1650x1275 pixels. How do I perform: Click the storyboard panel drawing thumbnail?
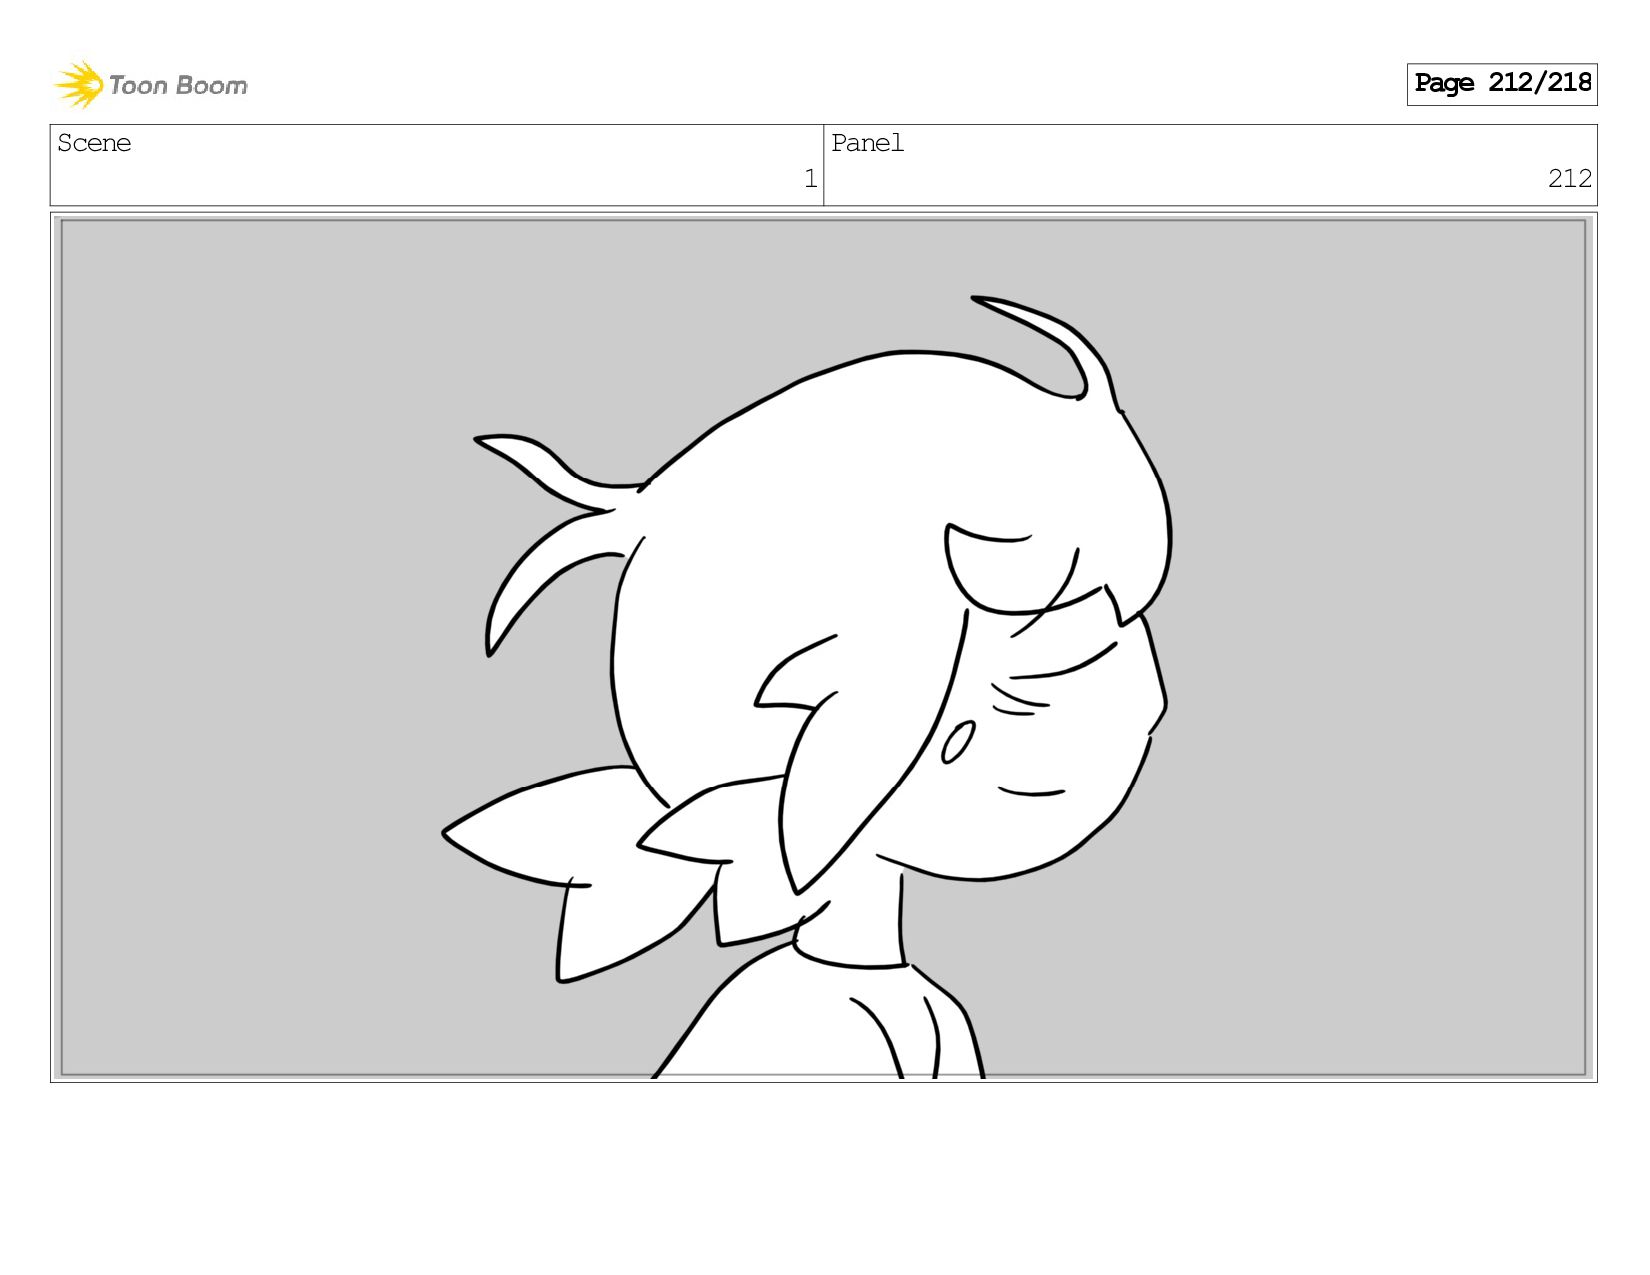(824, 647)
